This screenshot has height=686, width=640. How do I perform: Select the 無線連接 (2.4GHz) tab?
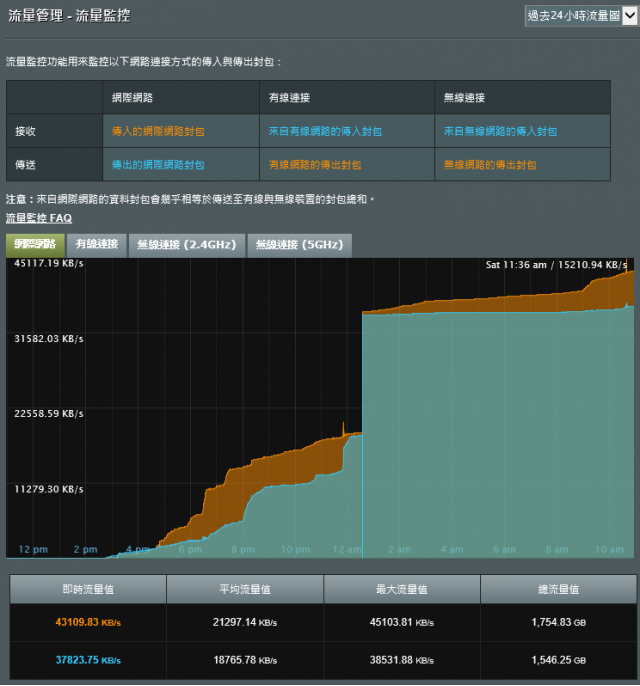pyautogui.click(x=187, y=245)
